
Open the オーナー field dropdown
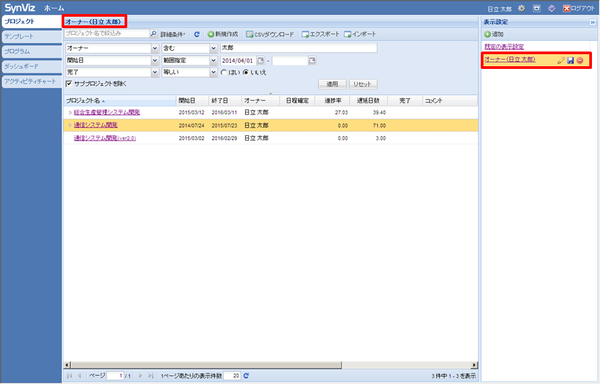click(x=155, y=48)
